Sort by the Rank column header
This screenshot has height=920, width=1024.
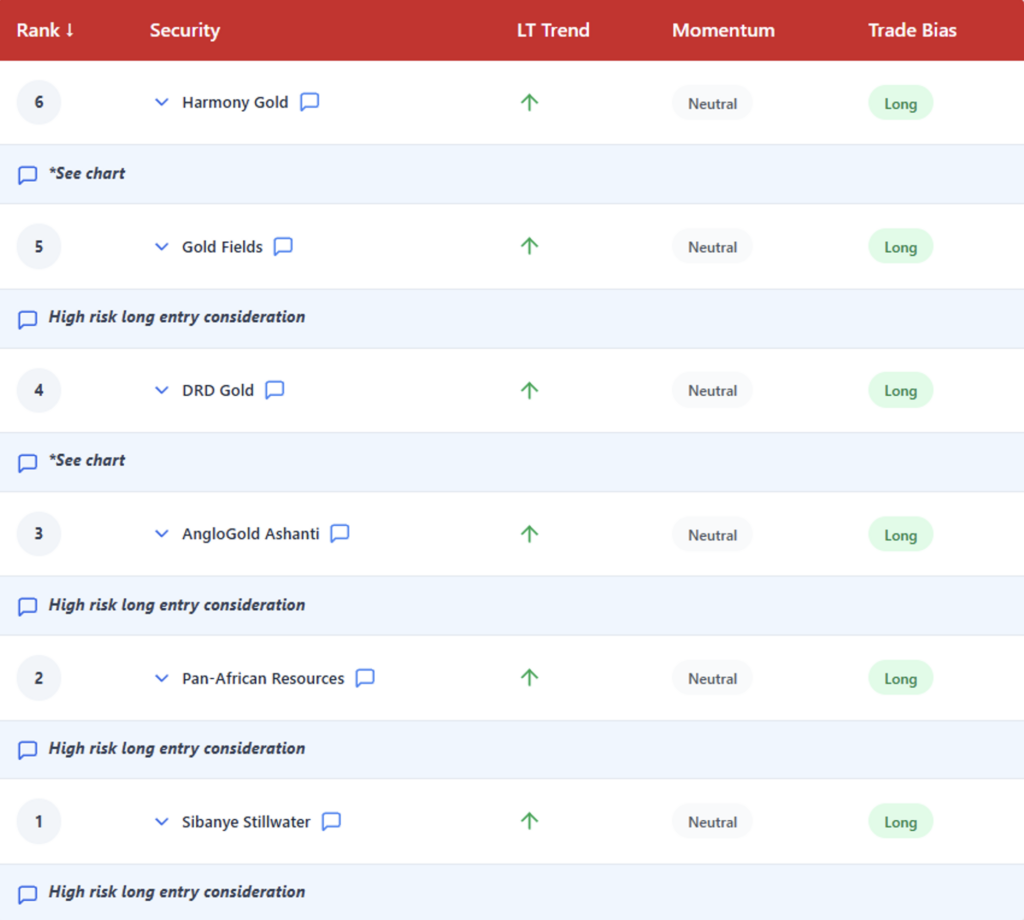pos(46,30)
